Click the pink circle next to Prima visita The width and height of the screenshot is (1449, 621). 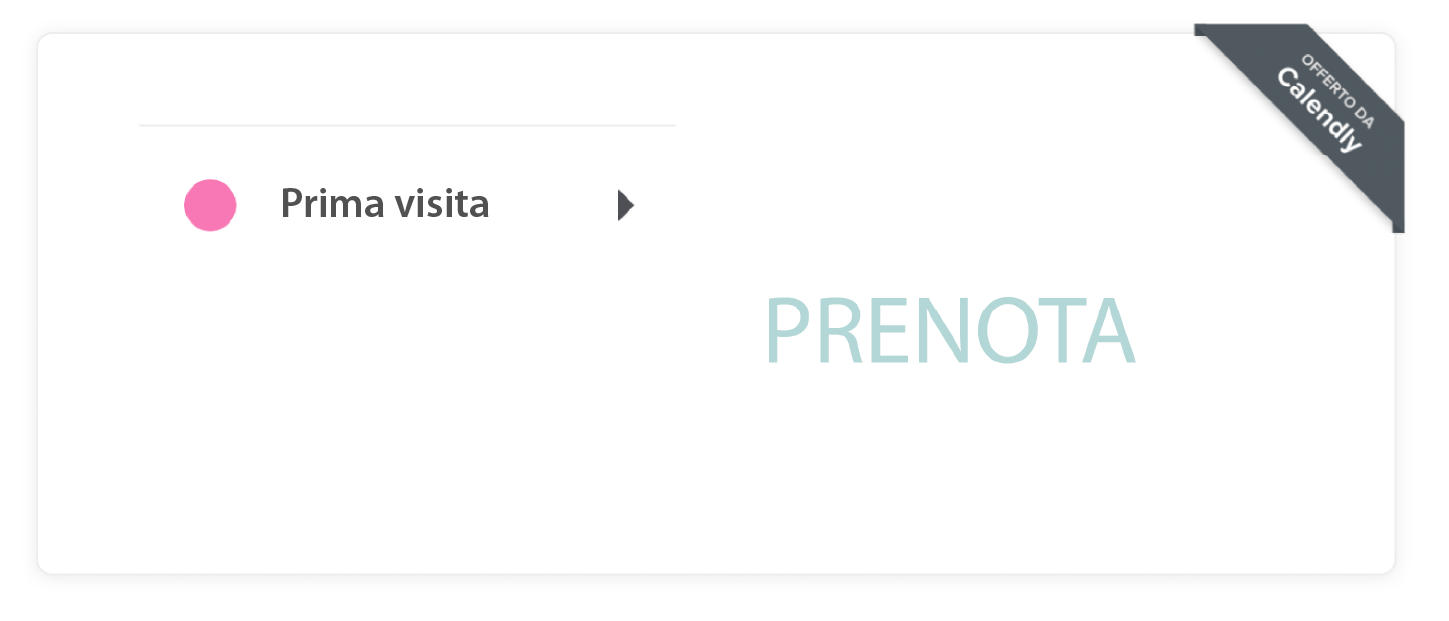(210, 205)
